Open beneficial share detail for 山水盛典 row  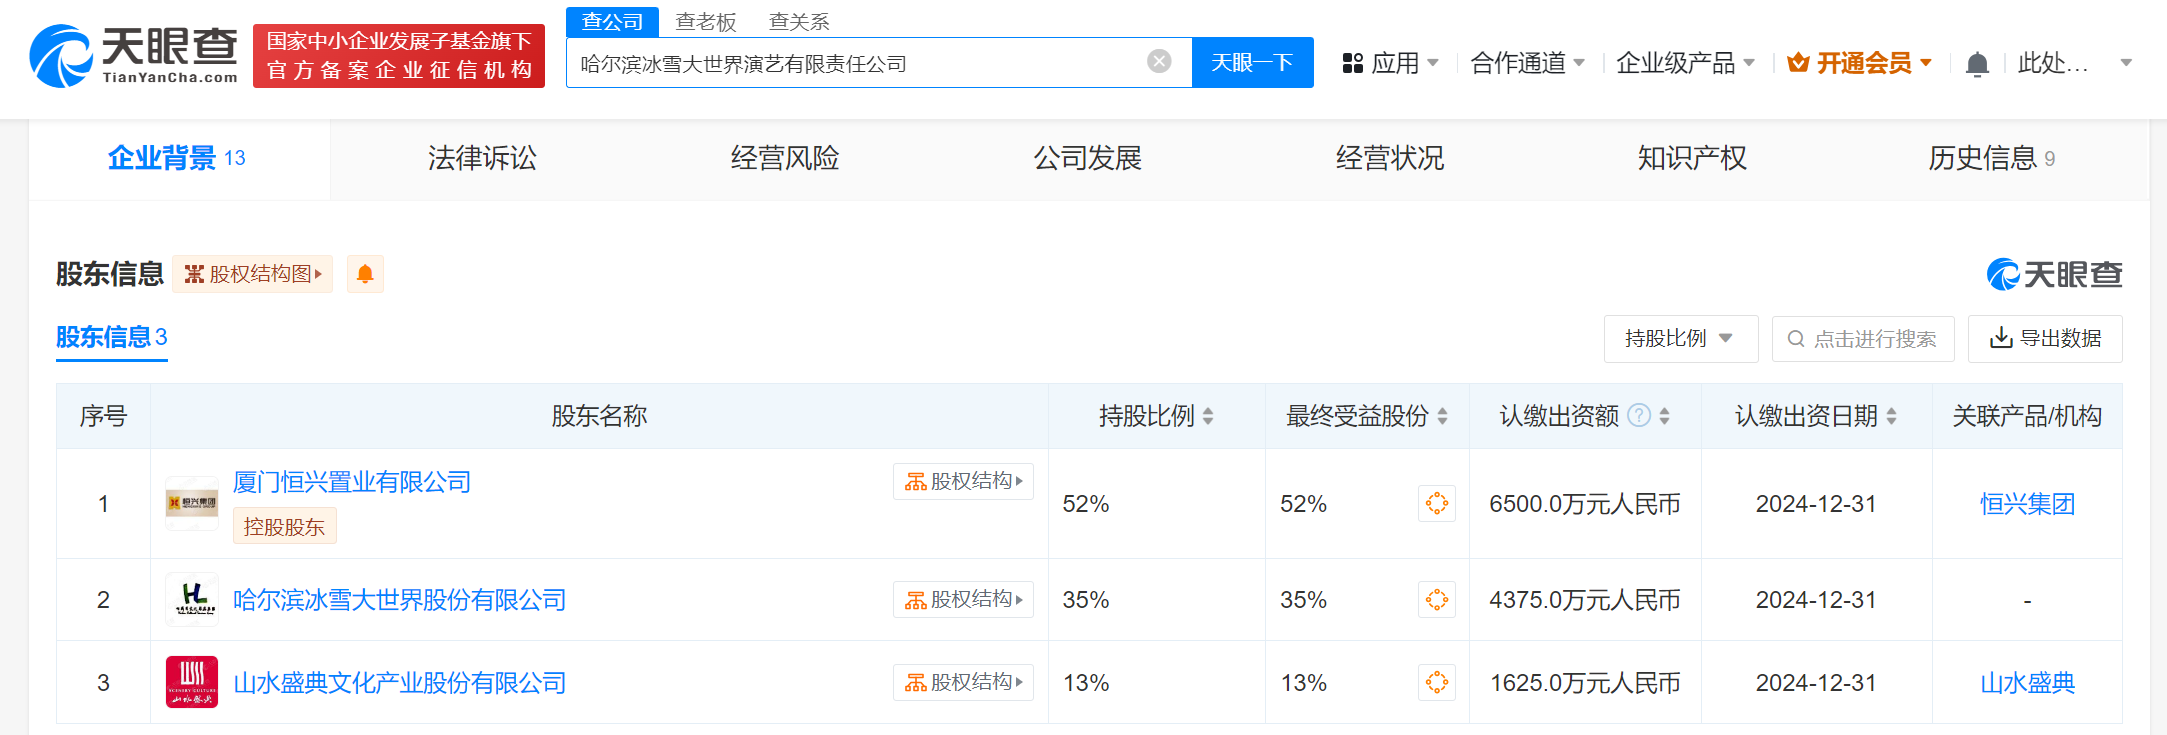(x=1436, y=683)
